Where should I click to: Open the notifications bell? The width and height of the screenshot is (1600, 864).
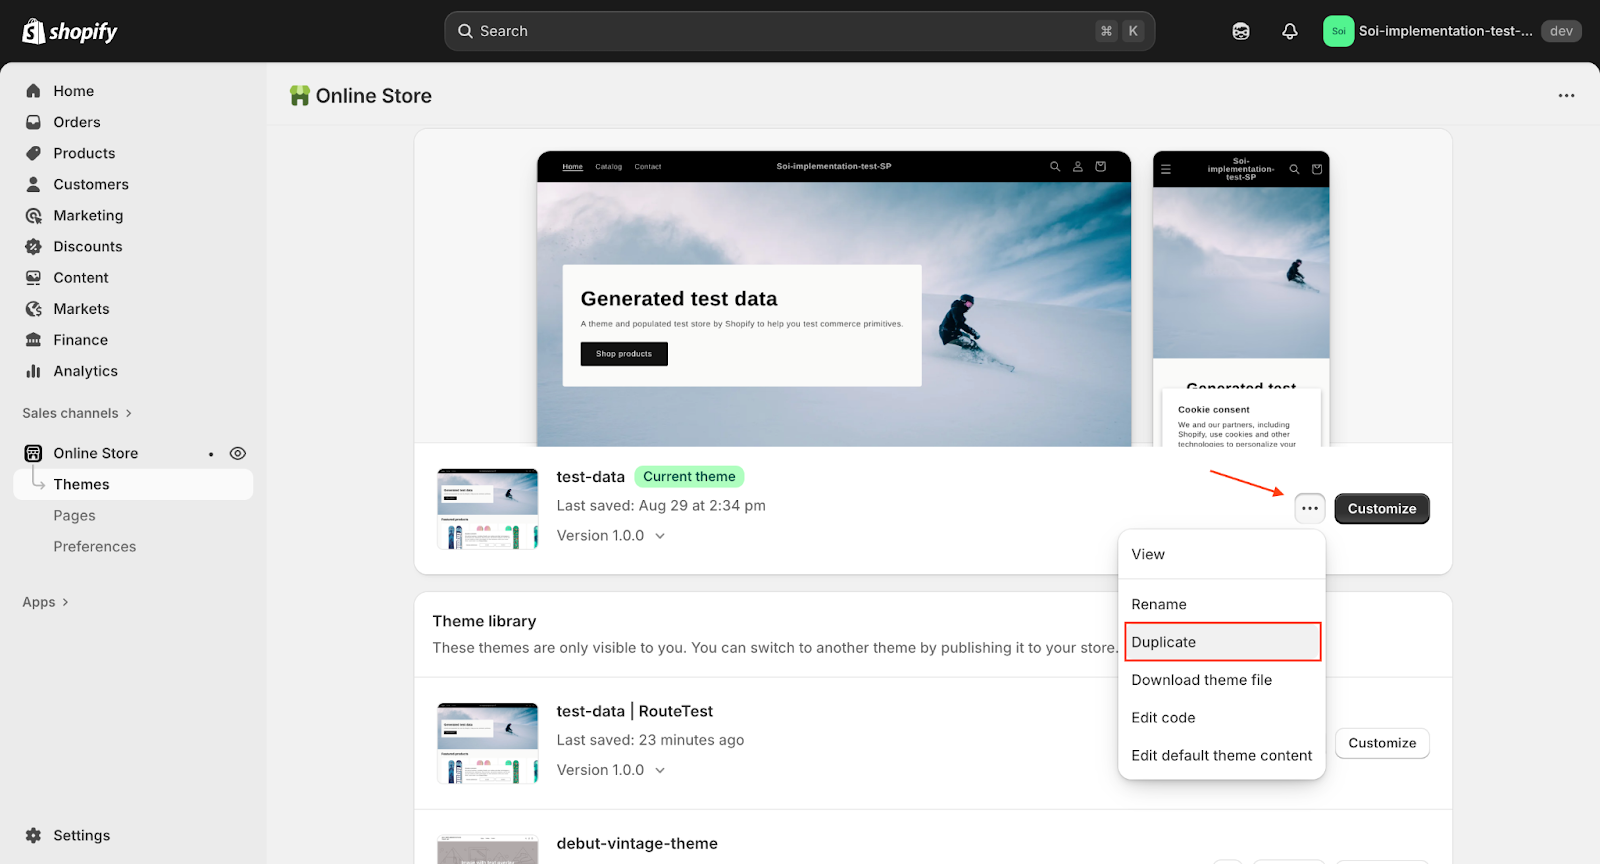pyautogui.click(x=1290, y=31)
